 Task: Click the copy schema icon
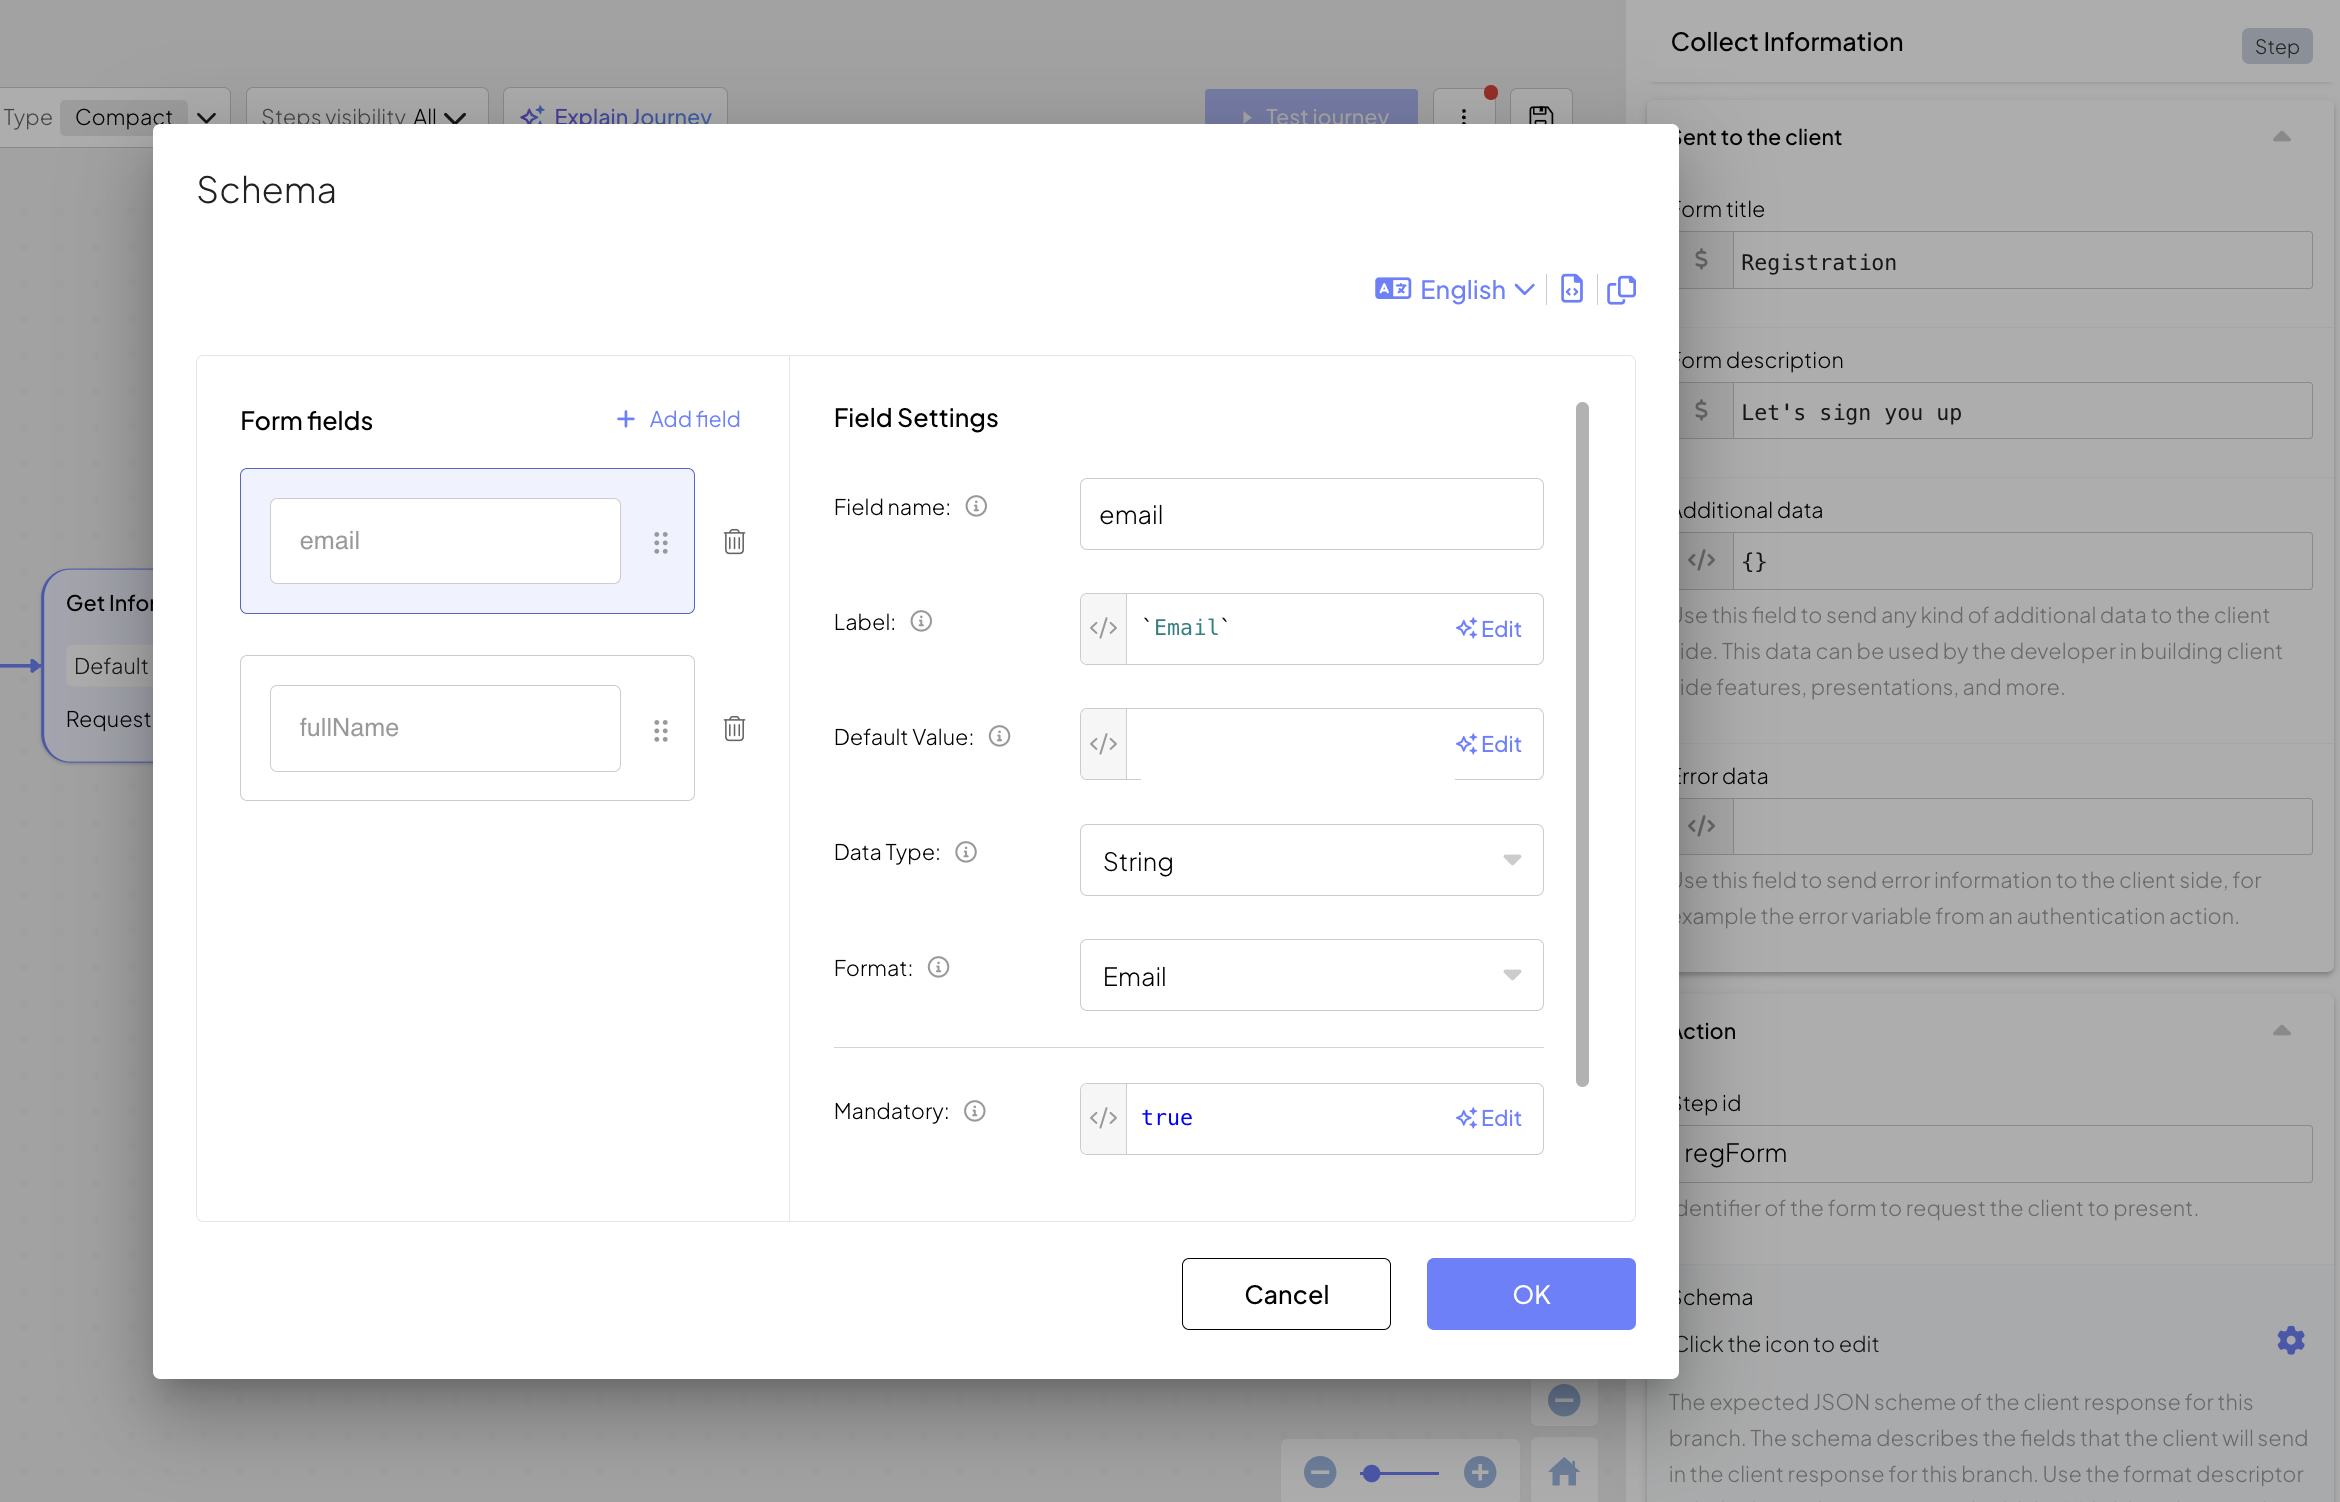point(1621,289)
